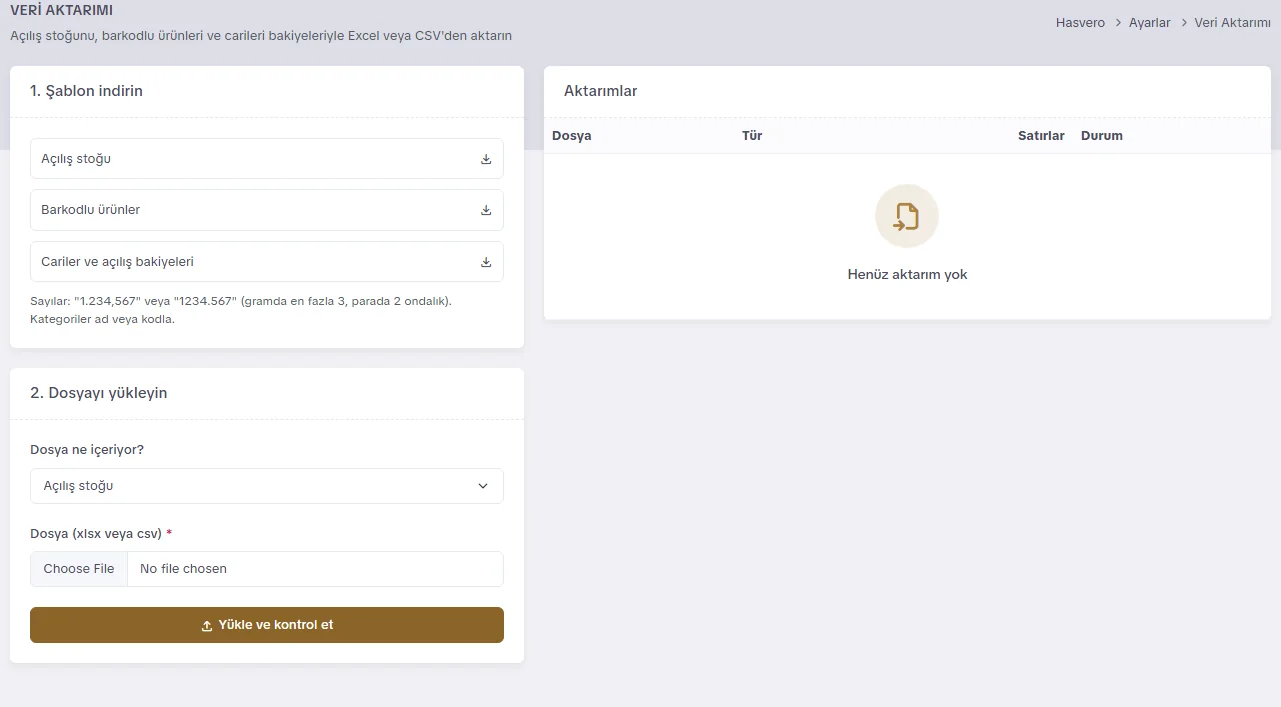Click the Aktarımlar panel heading
Image resolution: width=1281 pixels, height=707 pixels.
600,91
